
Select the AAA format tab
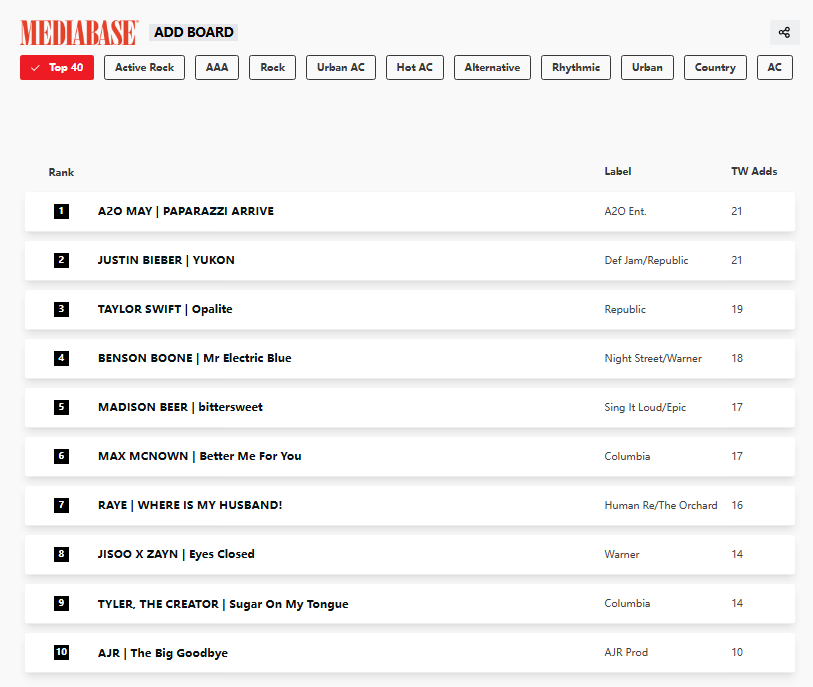pyautogui.click(x=217, y=68)
